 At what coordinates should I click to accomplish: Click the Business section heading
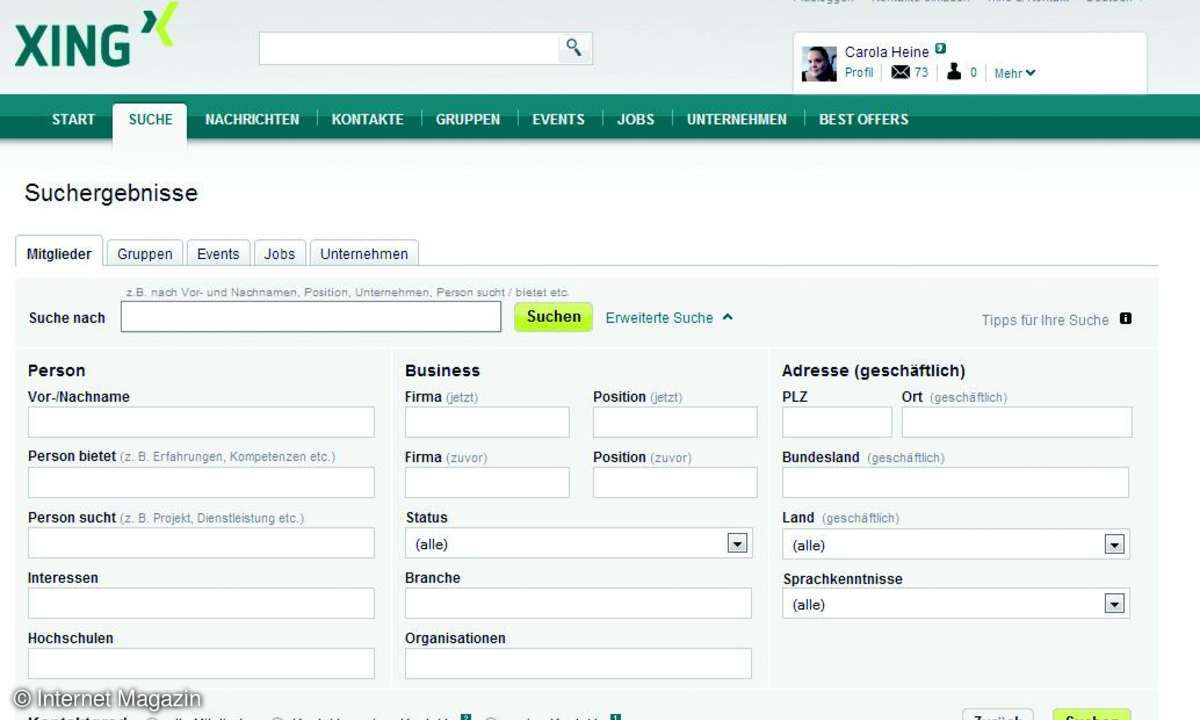coord(443,370)
